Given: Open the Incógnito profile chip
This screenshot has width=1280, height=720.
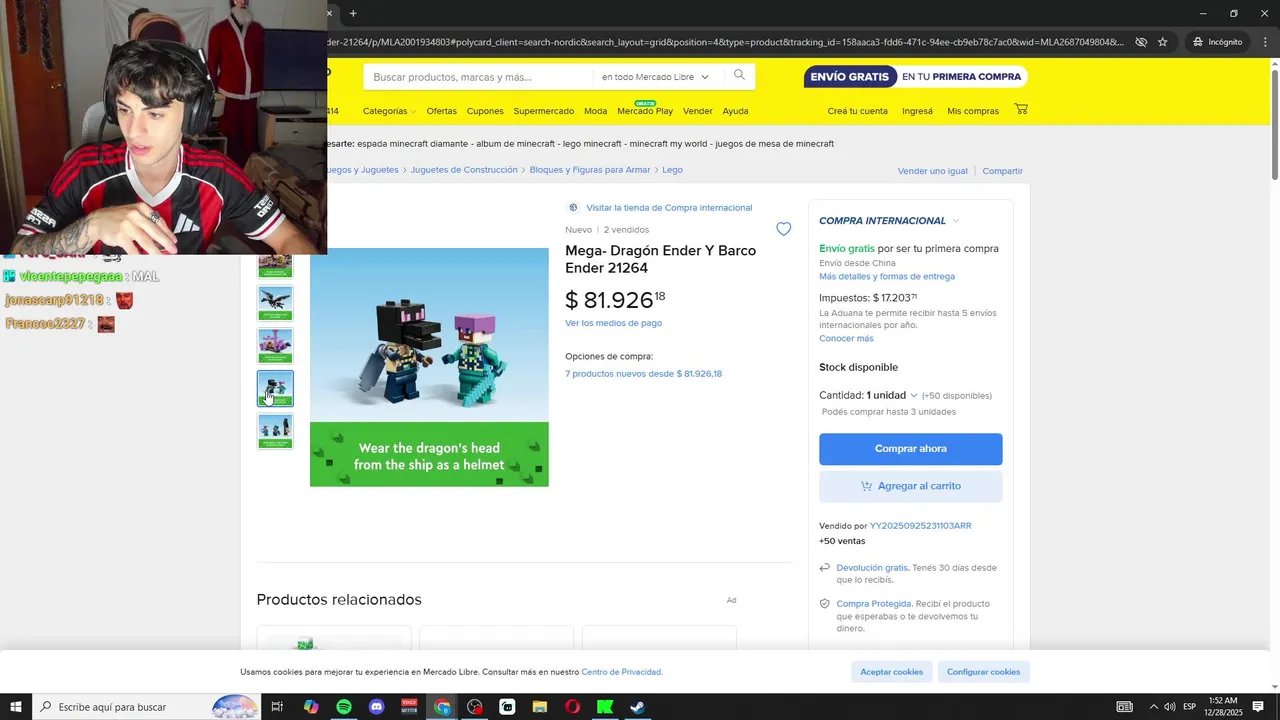Looking at the screenshot, I should 1217,42.
